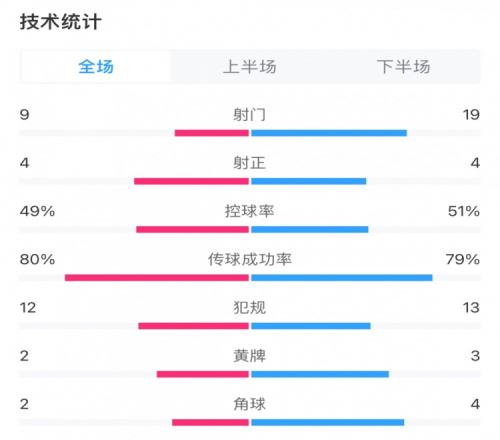Screen dimensions: 500x440
Task: Click the 传球成功率 label
Action: point(250,259)
